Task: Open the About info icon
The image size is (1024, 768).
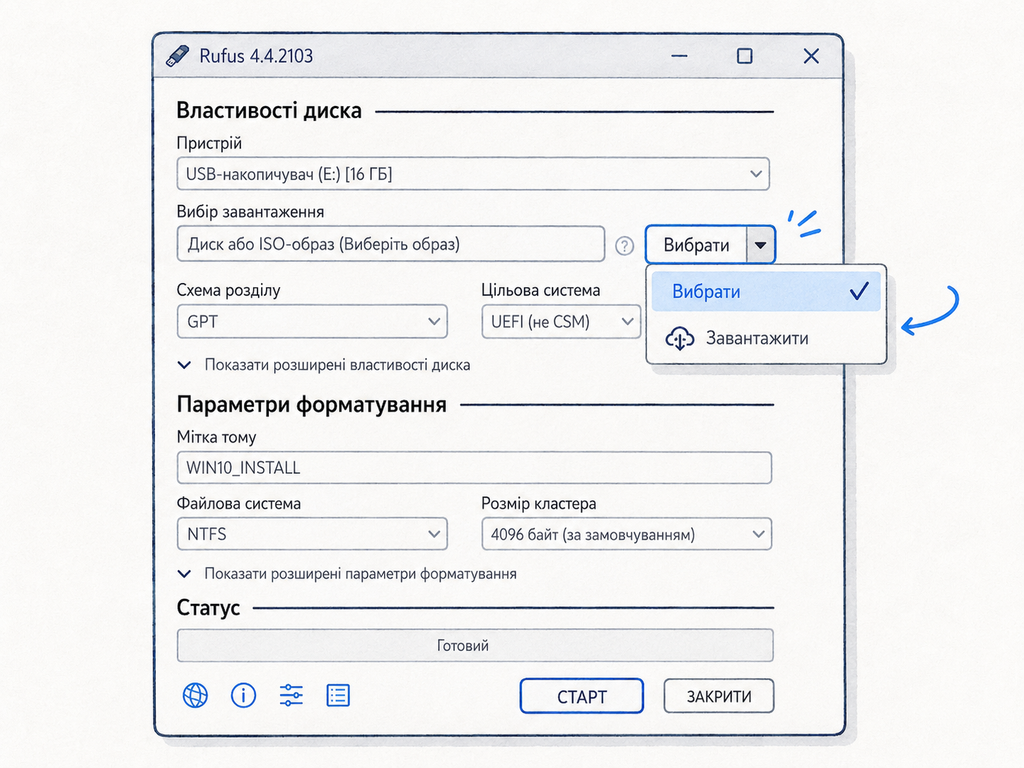Action: coord(244,696)
